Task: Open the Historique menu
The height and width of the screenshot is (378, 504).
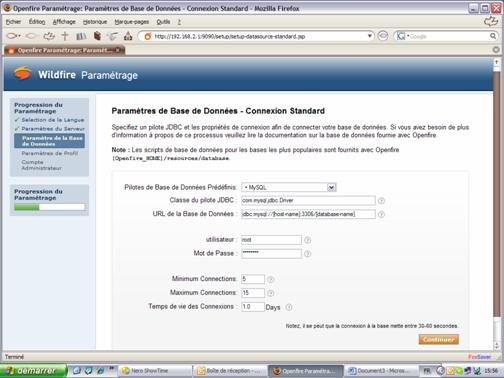Action: pyautogui.click(x=95, y=22)
